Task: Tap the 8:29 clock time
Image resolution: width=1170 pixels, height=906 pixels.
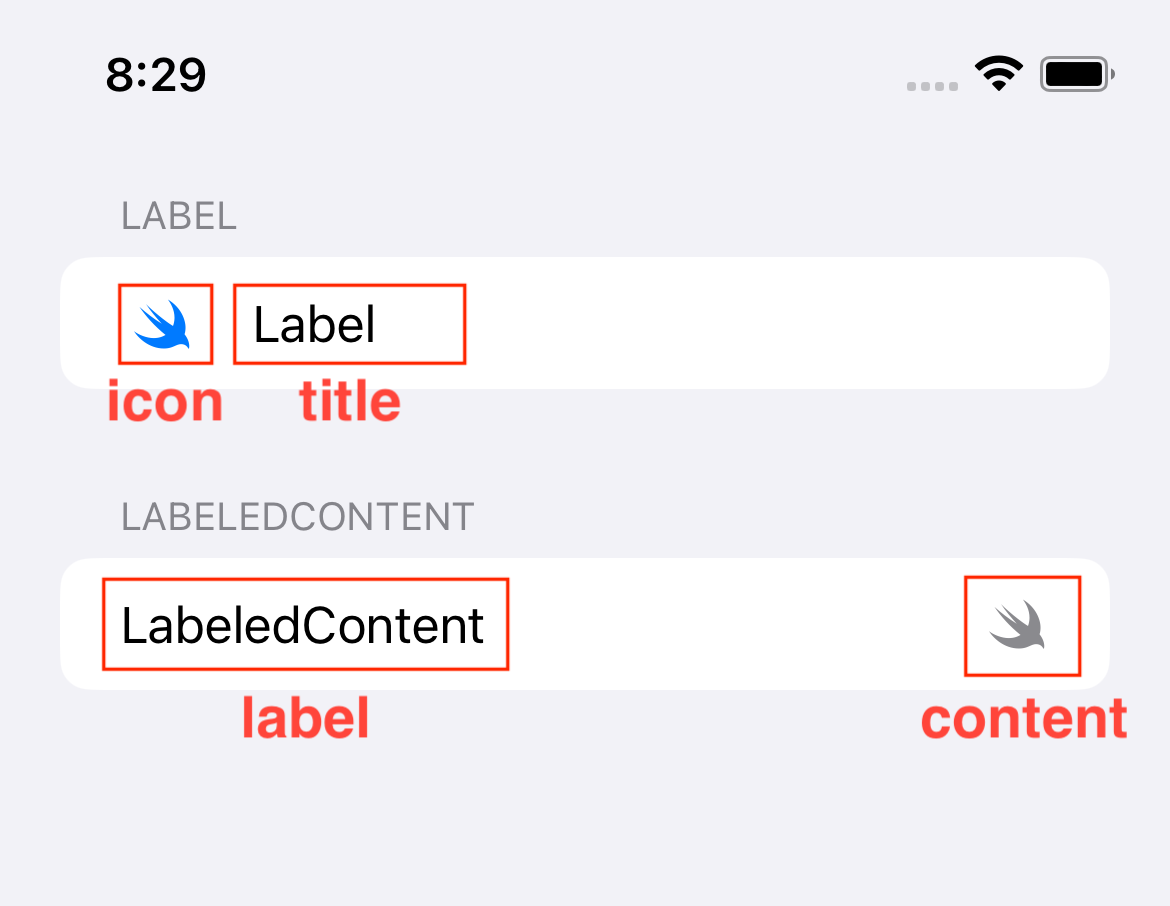Action: coord(156,75)
